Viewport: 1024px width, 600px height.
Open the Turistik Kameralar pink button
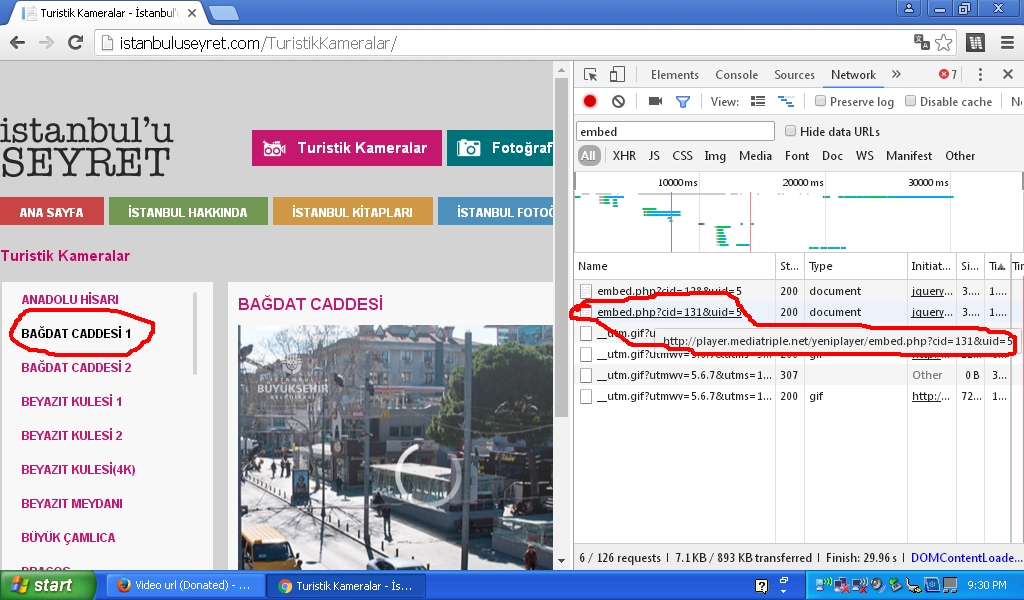click(347, 148)
